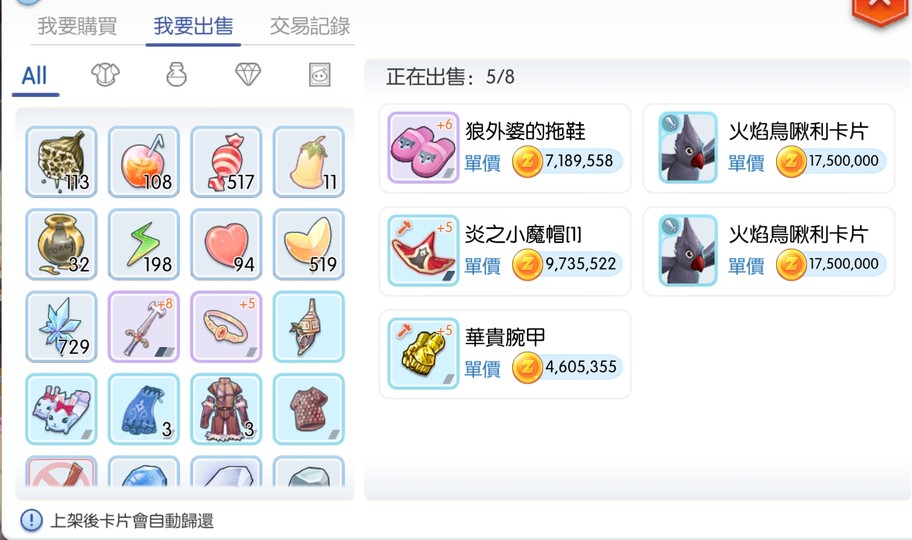Switch to the 我要購買 tab

point(77,26)
